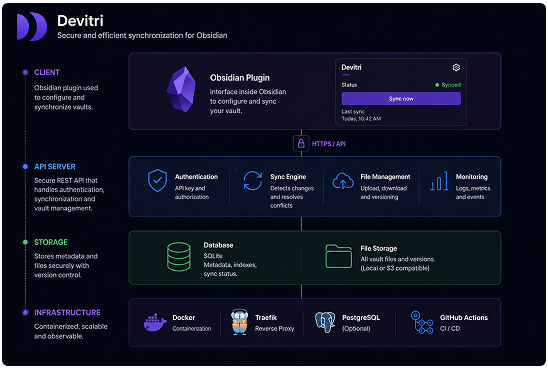The image size is (548, 368).
Task: Click the HTTPS / API padlock icon
Action: (x=301, y=144)
